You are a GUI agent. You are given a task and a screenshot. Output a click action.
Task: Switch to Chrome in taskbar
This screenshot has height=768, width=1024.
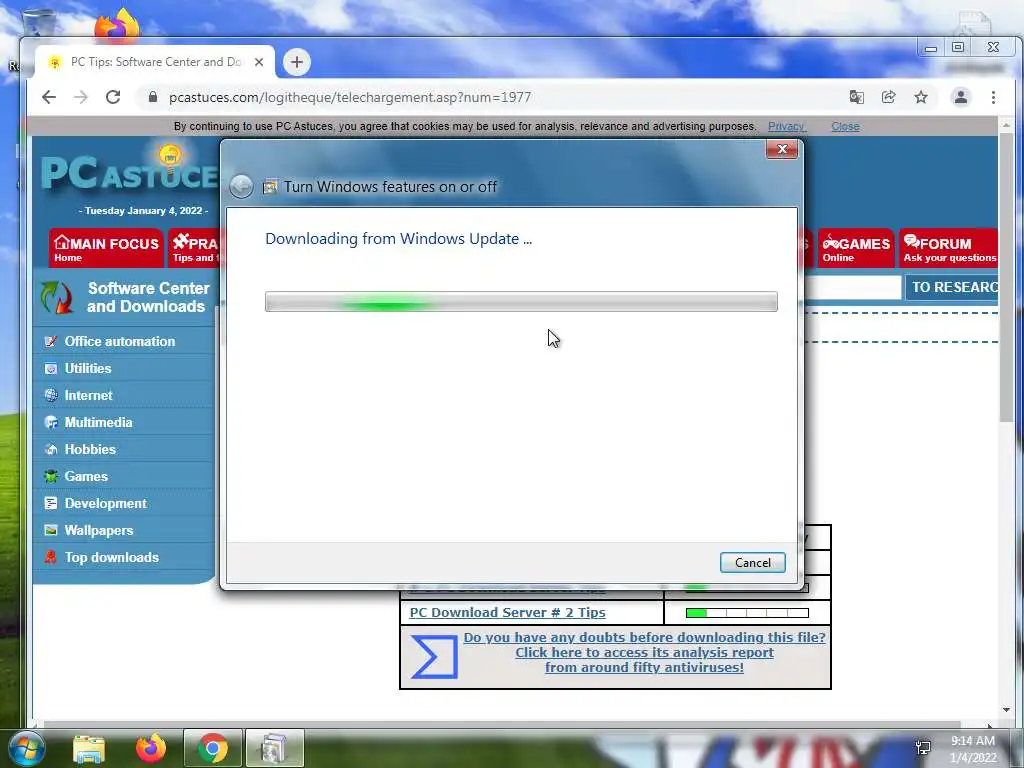pyautogui.click(x=213, y=748)
